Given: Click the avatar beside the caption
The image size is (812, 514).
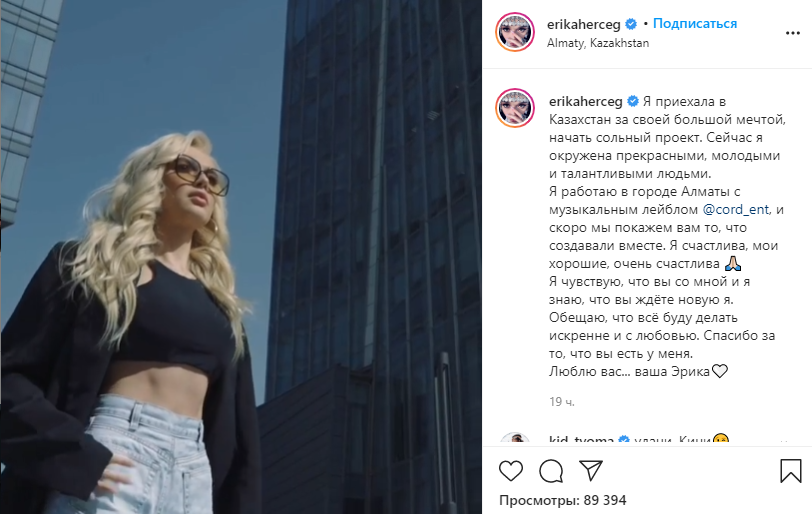Looking at the screenshot, I should coord(515,108).
